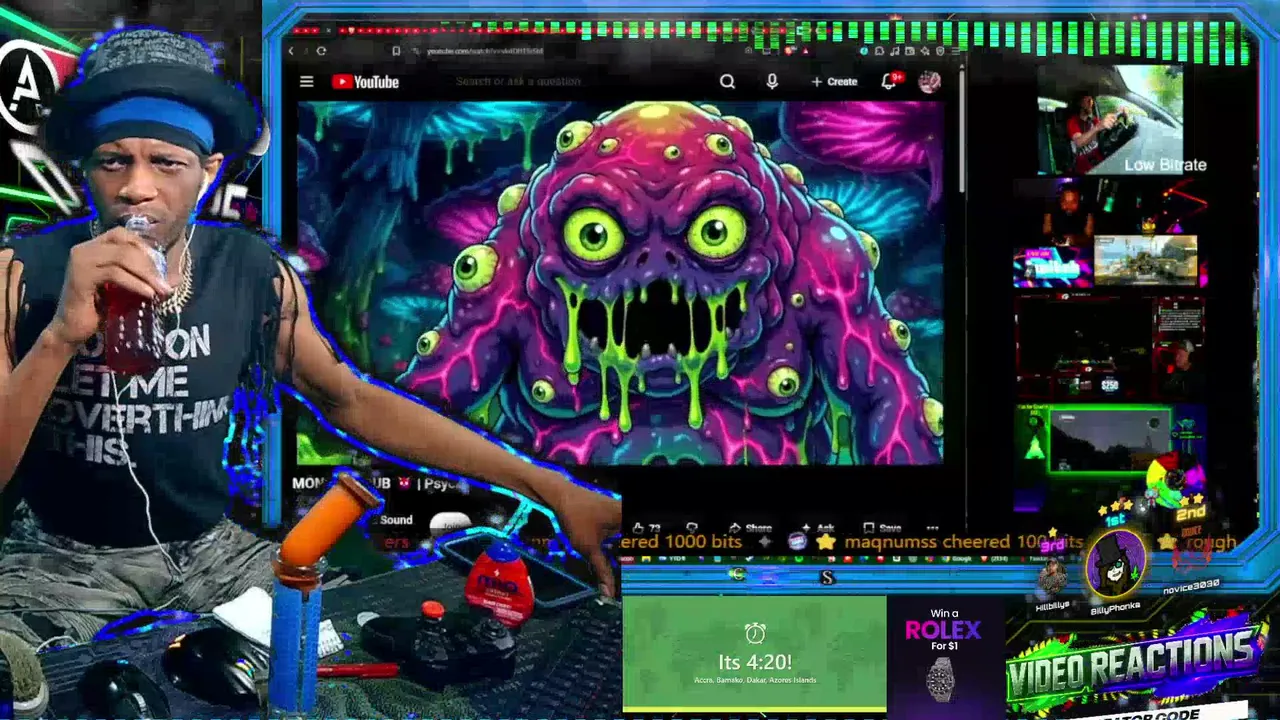
Task: Like the video with the thumbs-up button
Action: pyautogui.click(x=647, y=528)
